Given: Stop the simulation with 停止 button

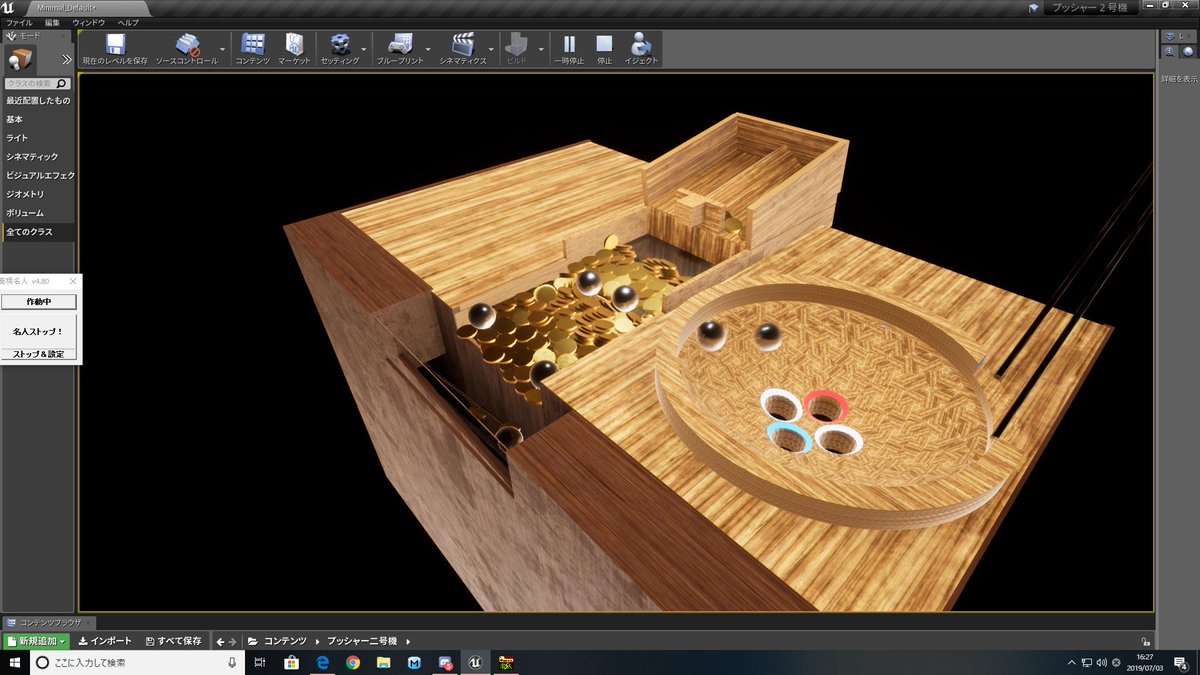Looking at the screenshot, I should [604, 48].
